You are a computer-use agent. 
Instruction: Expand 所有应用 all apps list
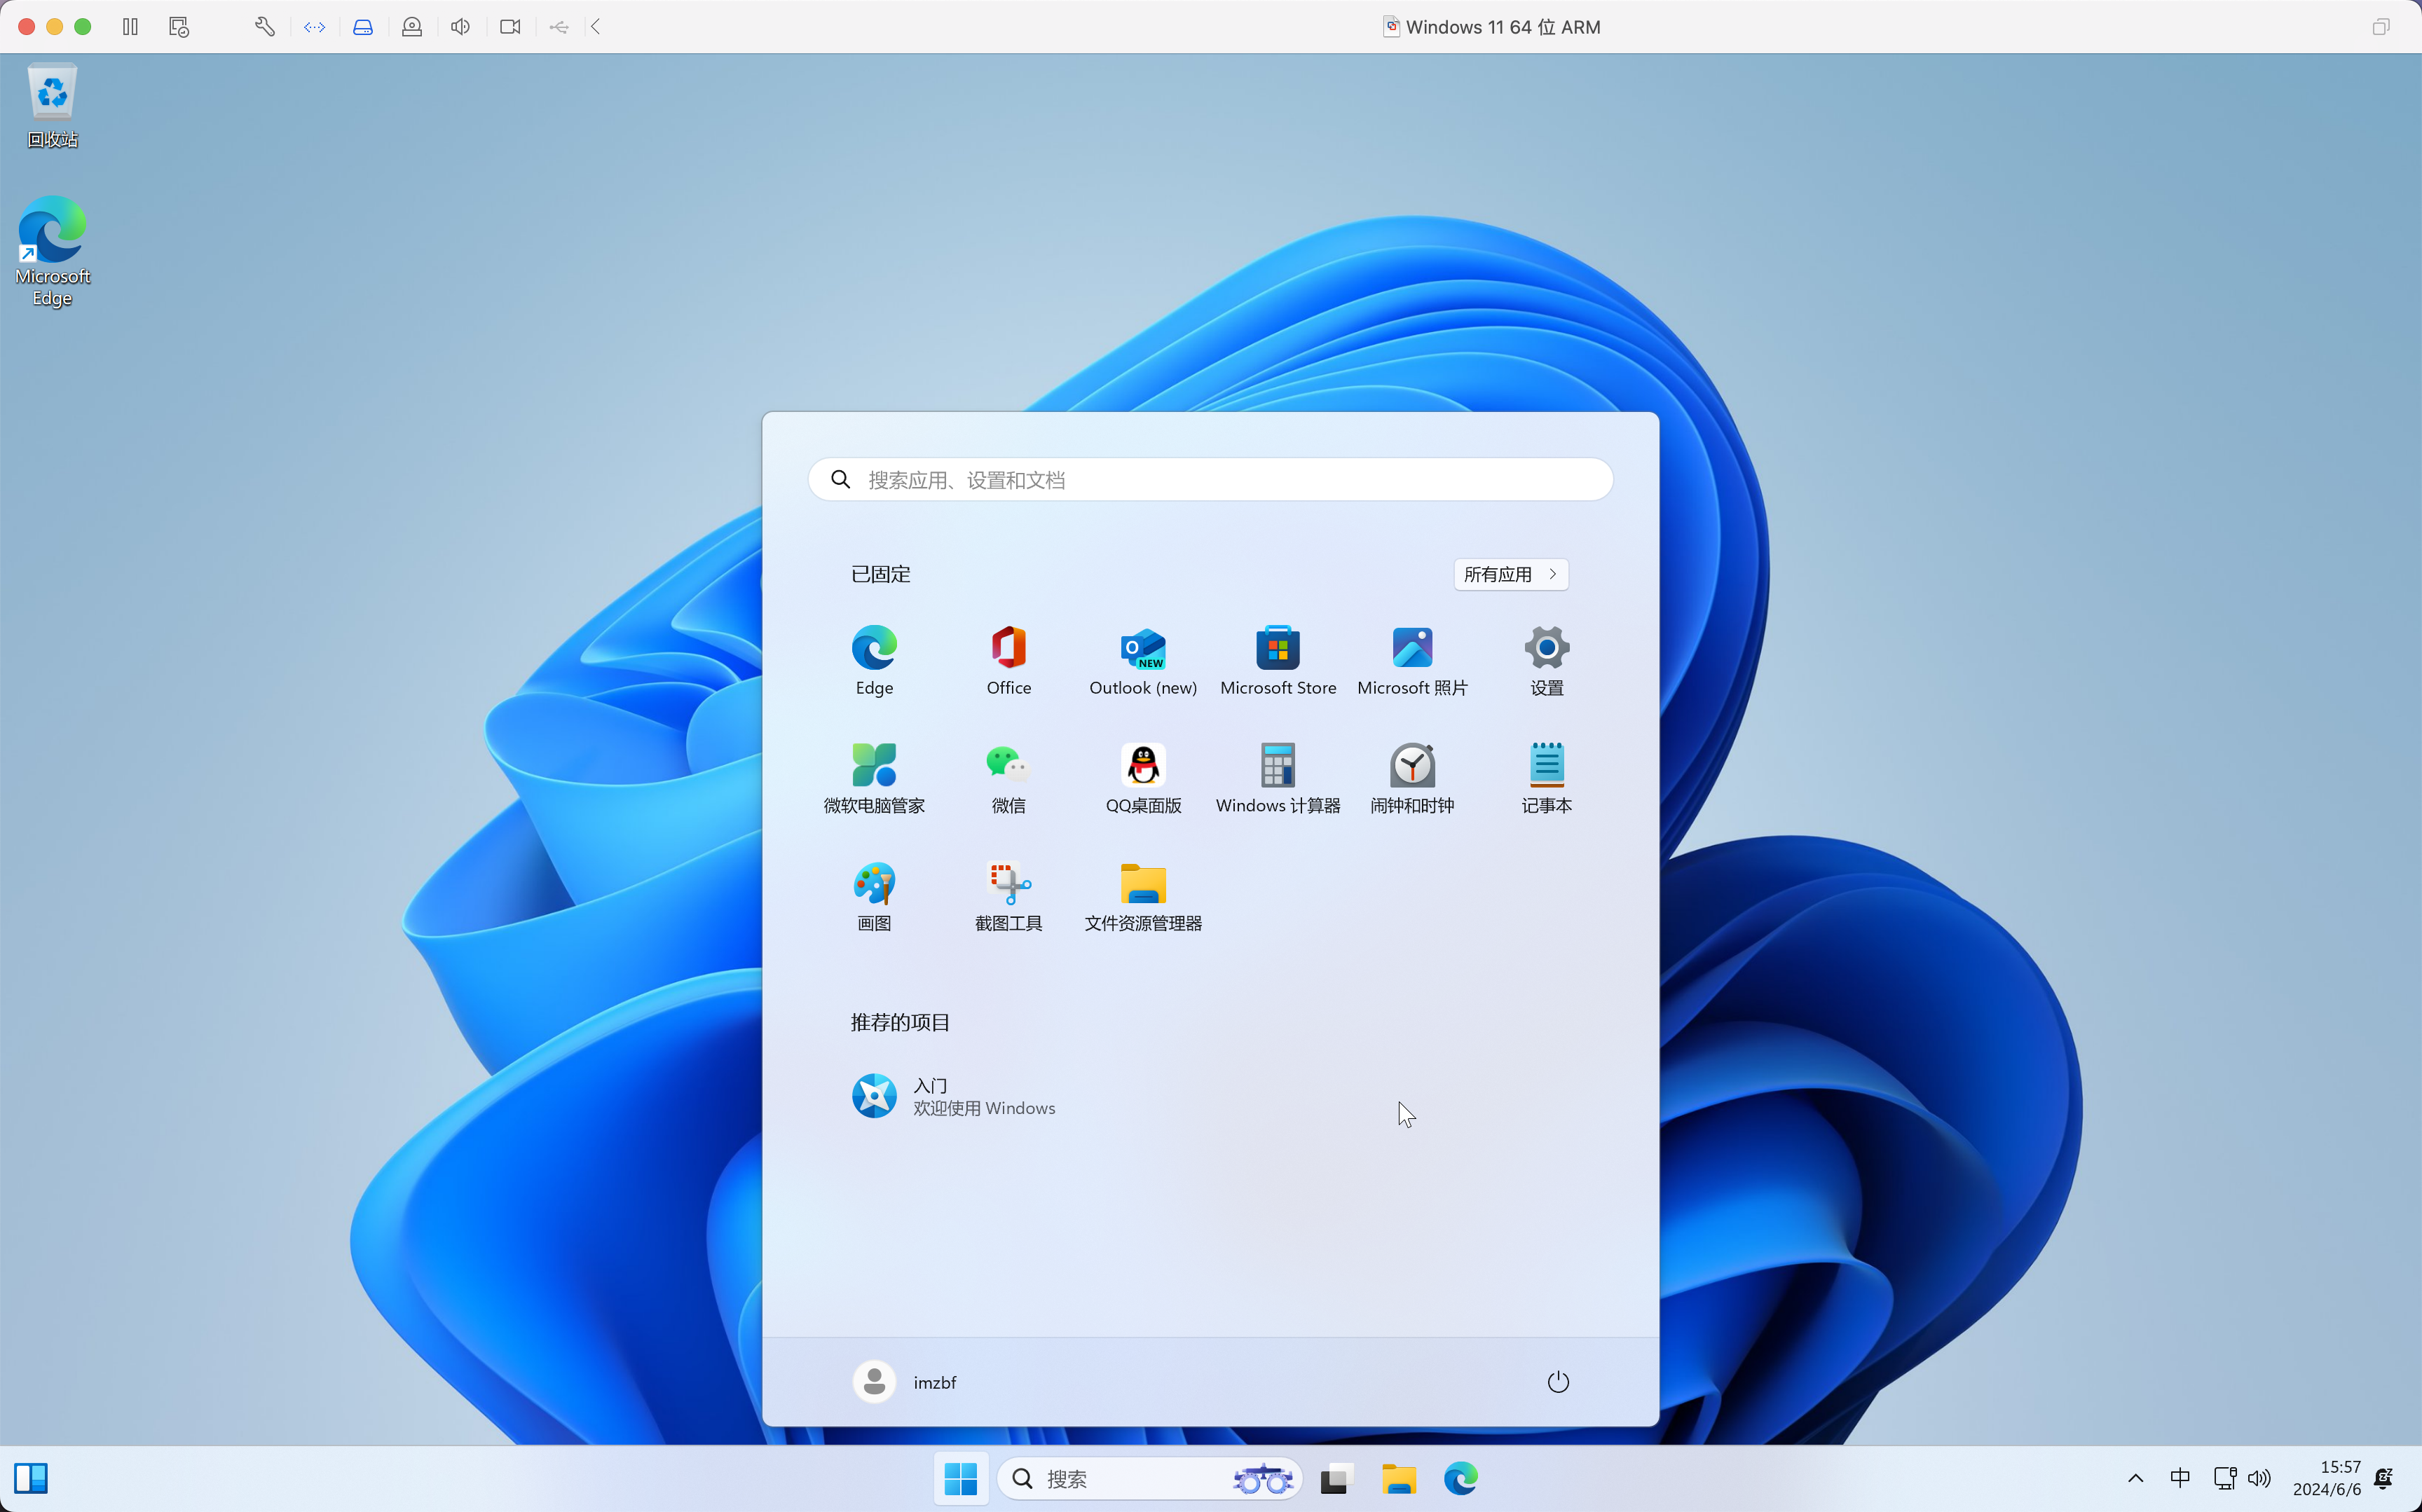(1510, 574)
